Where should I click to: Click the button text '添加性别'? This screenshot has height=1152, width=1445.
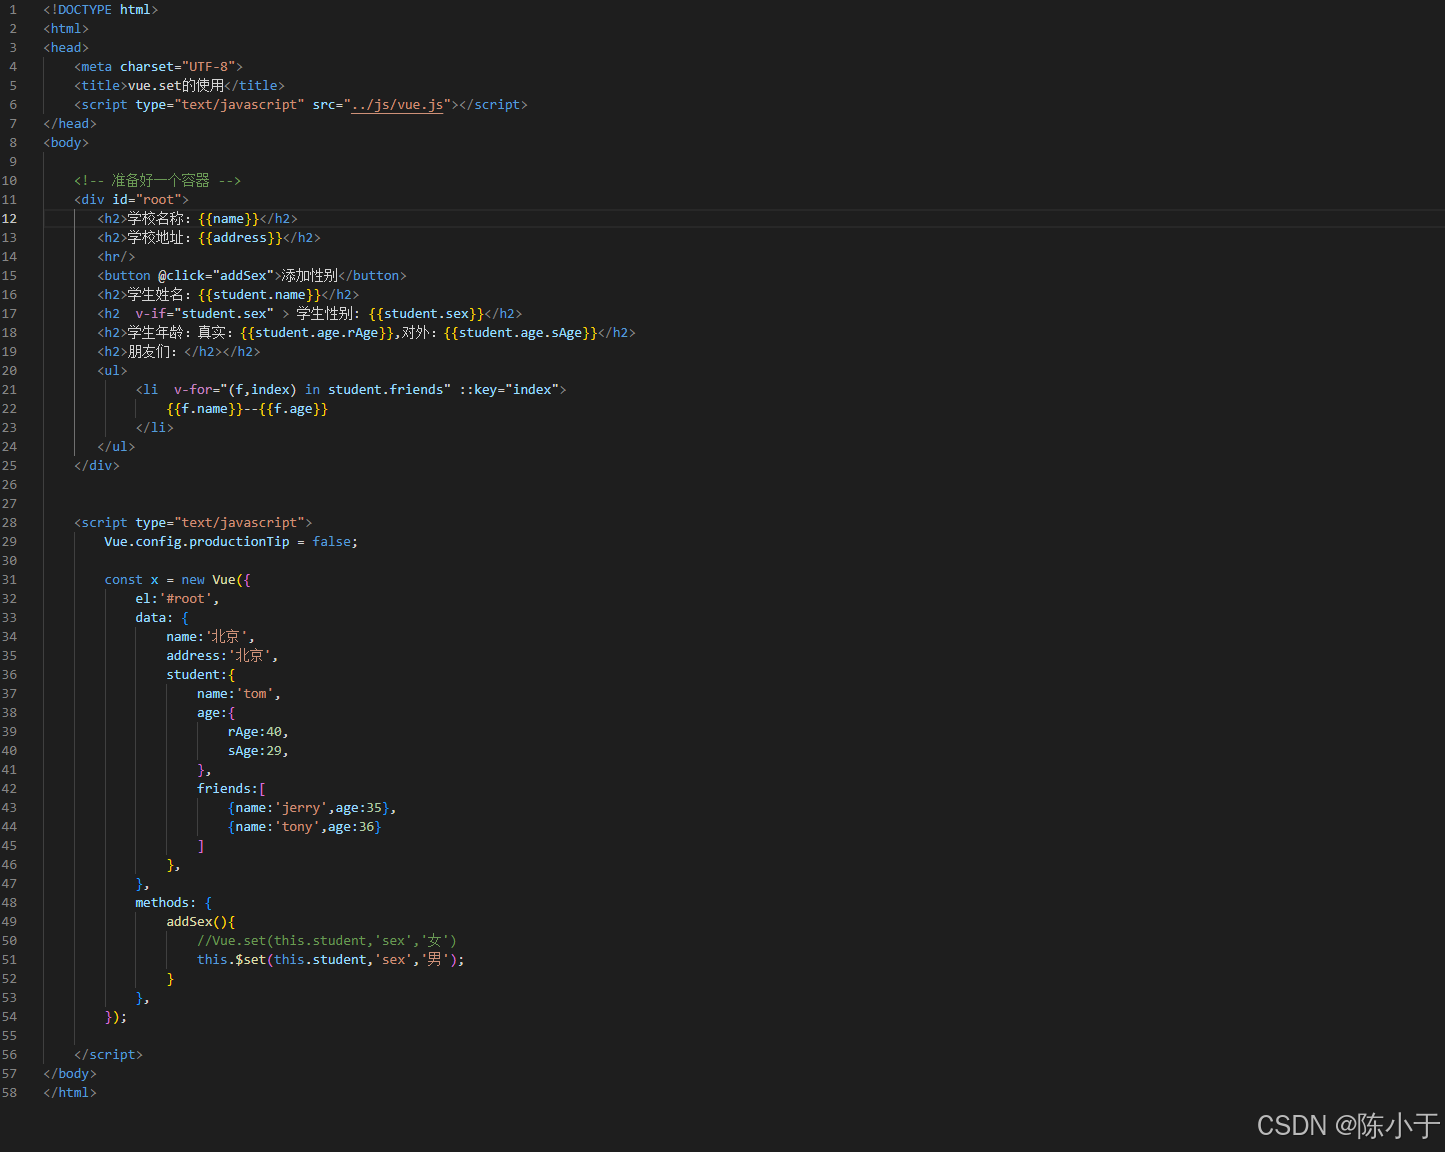[310, 276]
